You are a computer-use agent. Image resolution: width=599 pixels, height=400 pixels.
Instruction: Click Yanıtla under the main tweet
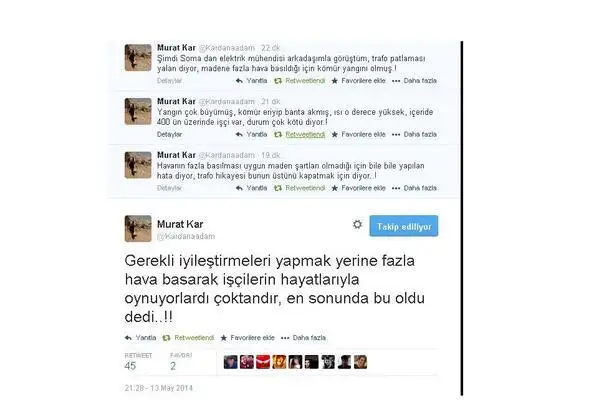tap(141, 338)
